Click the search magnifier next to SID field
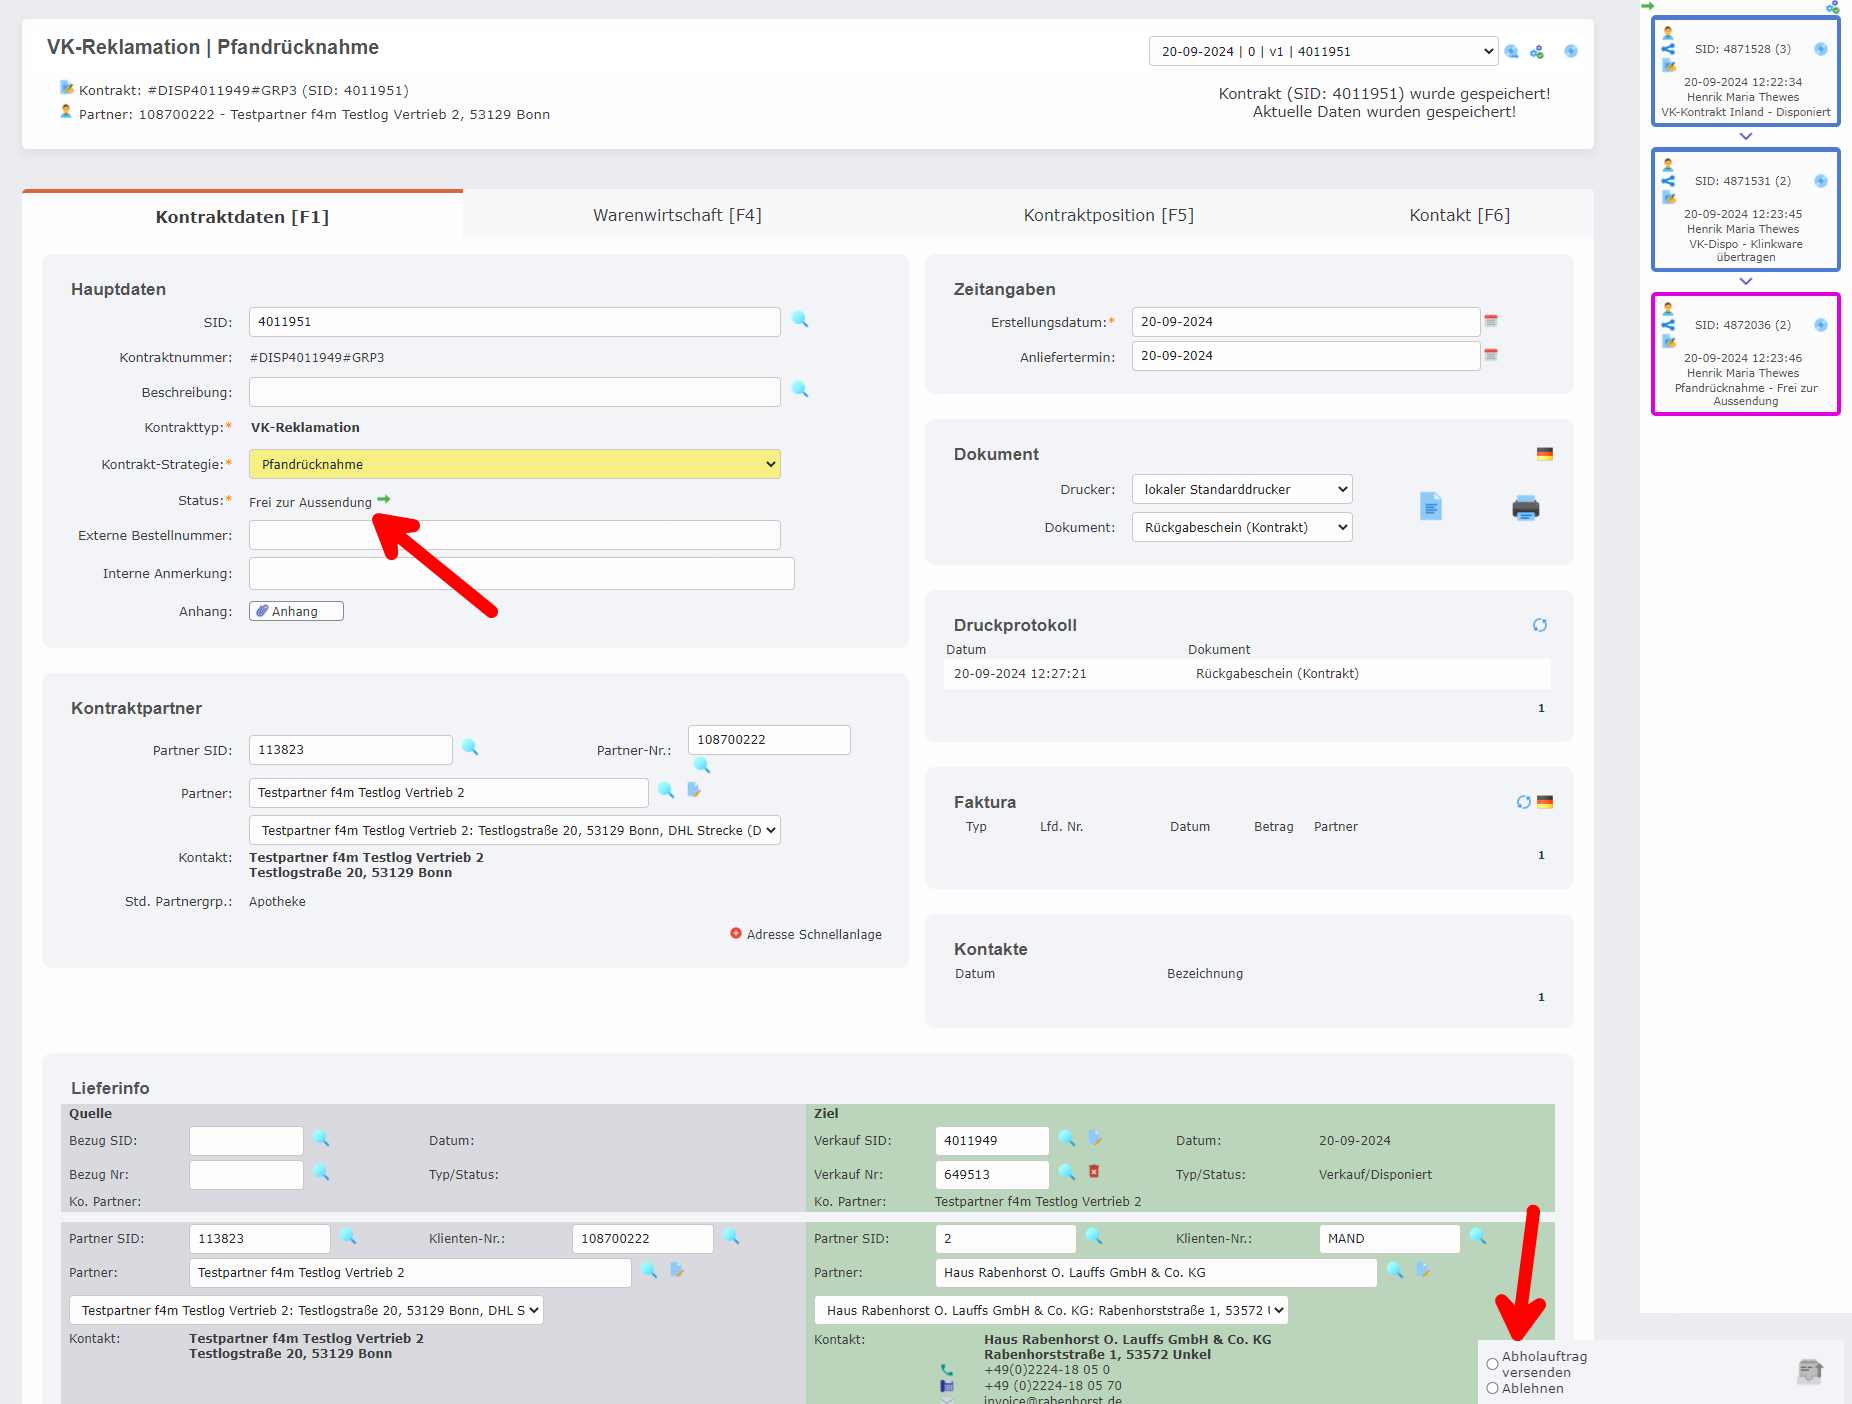This screenshot has height=1404, width=1852. [x=800, y=320]
